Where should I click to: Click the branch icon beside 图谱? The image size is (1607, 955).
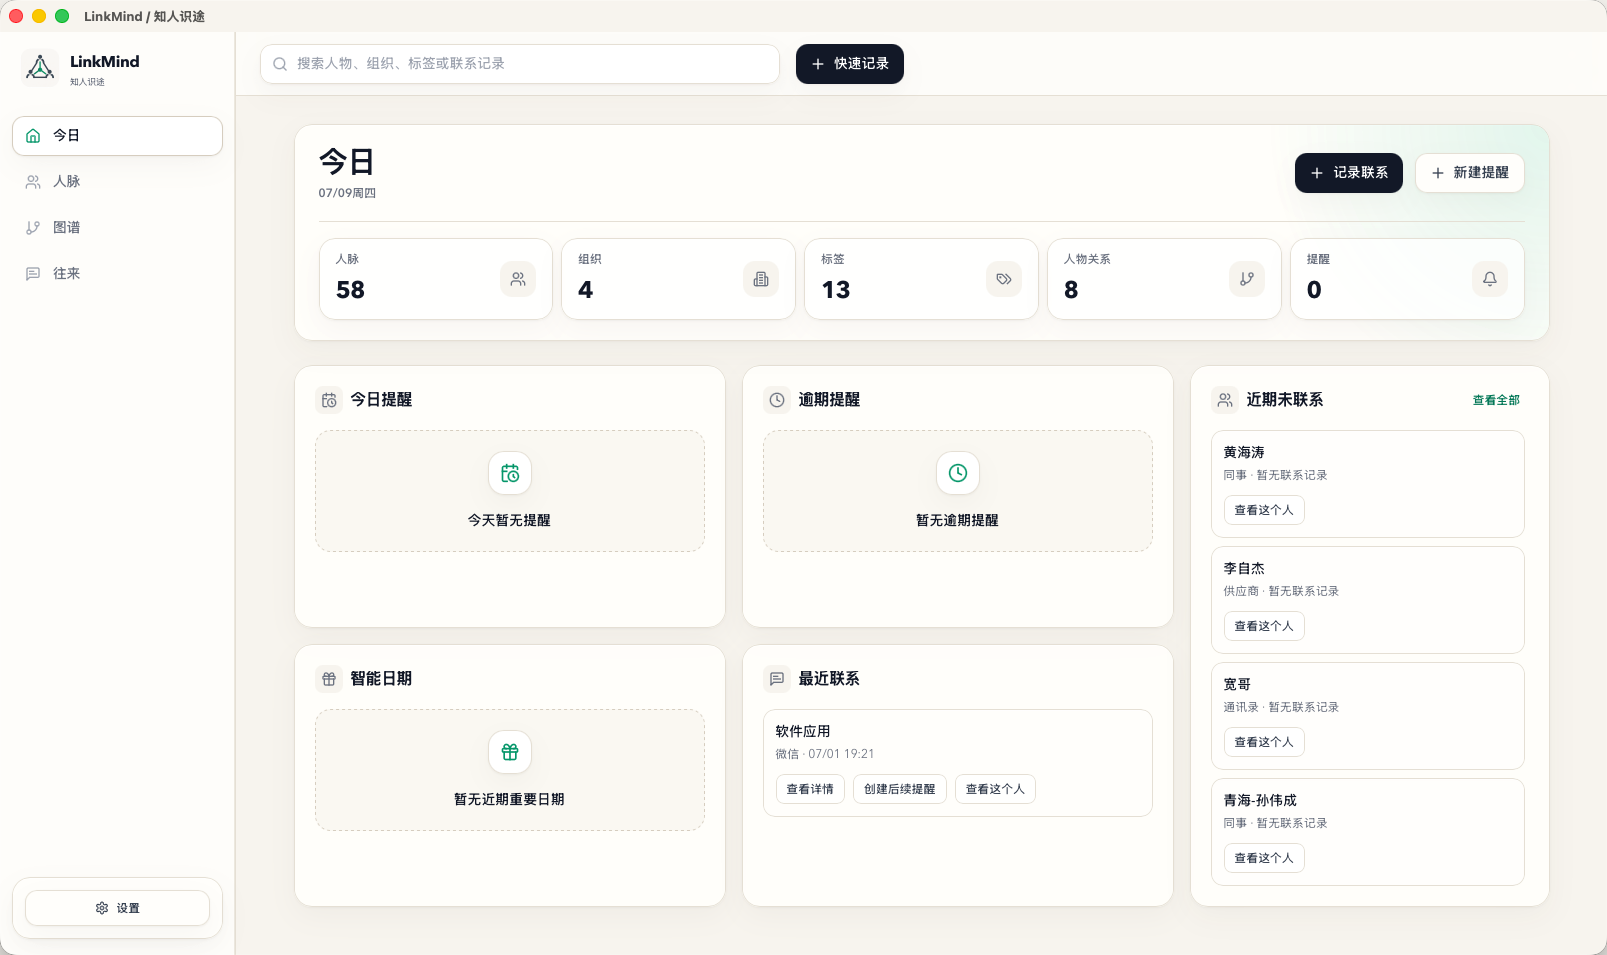[x=33, y=228]
